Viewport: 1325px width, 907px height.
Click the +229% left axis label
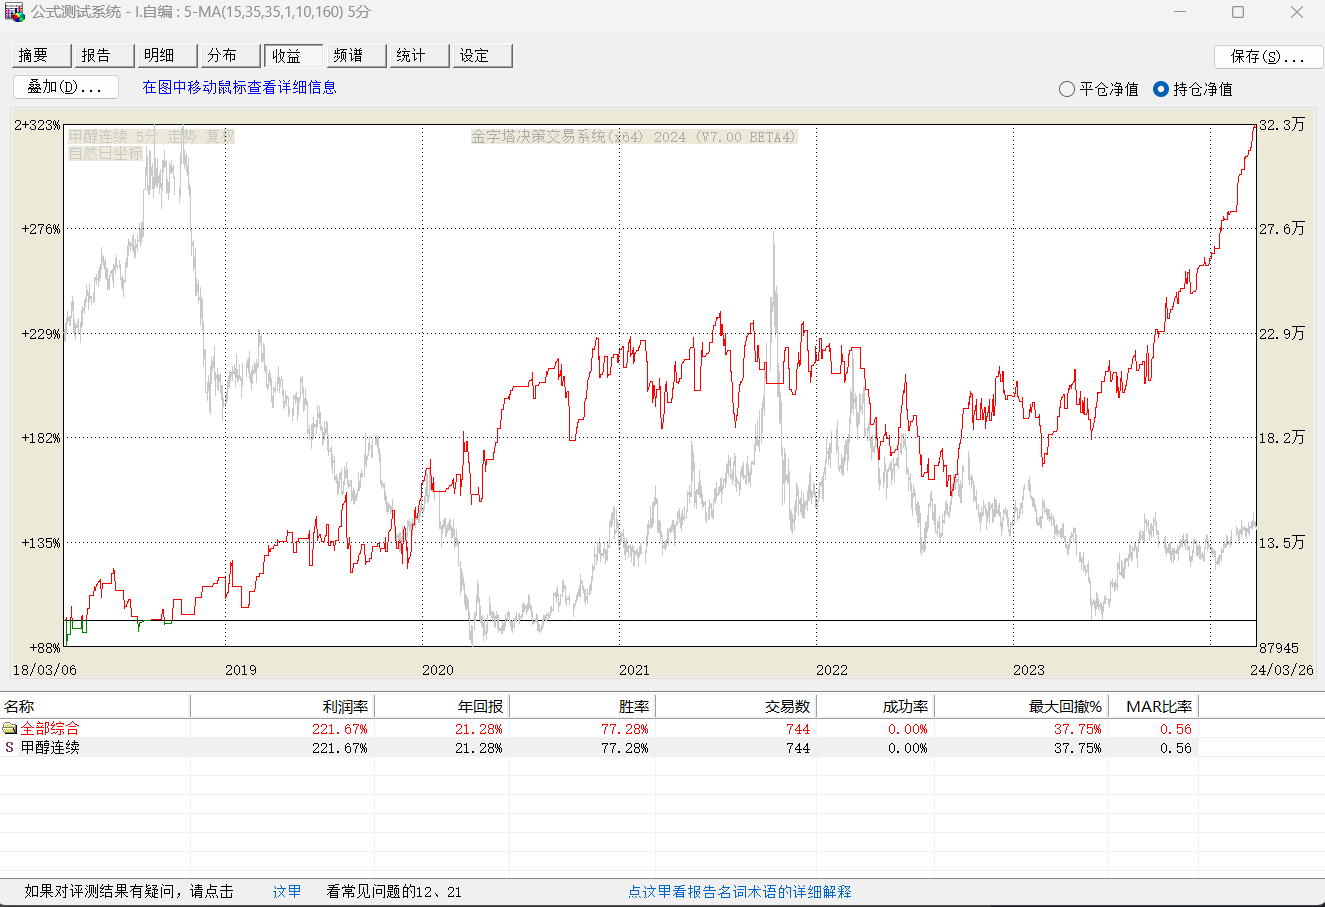point(41,334)
